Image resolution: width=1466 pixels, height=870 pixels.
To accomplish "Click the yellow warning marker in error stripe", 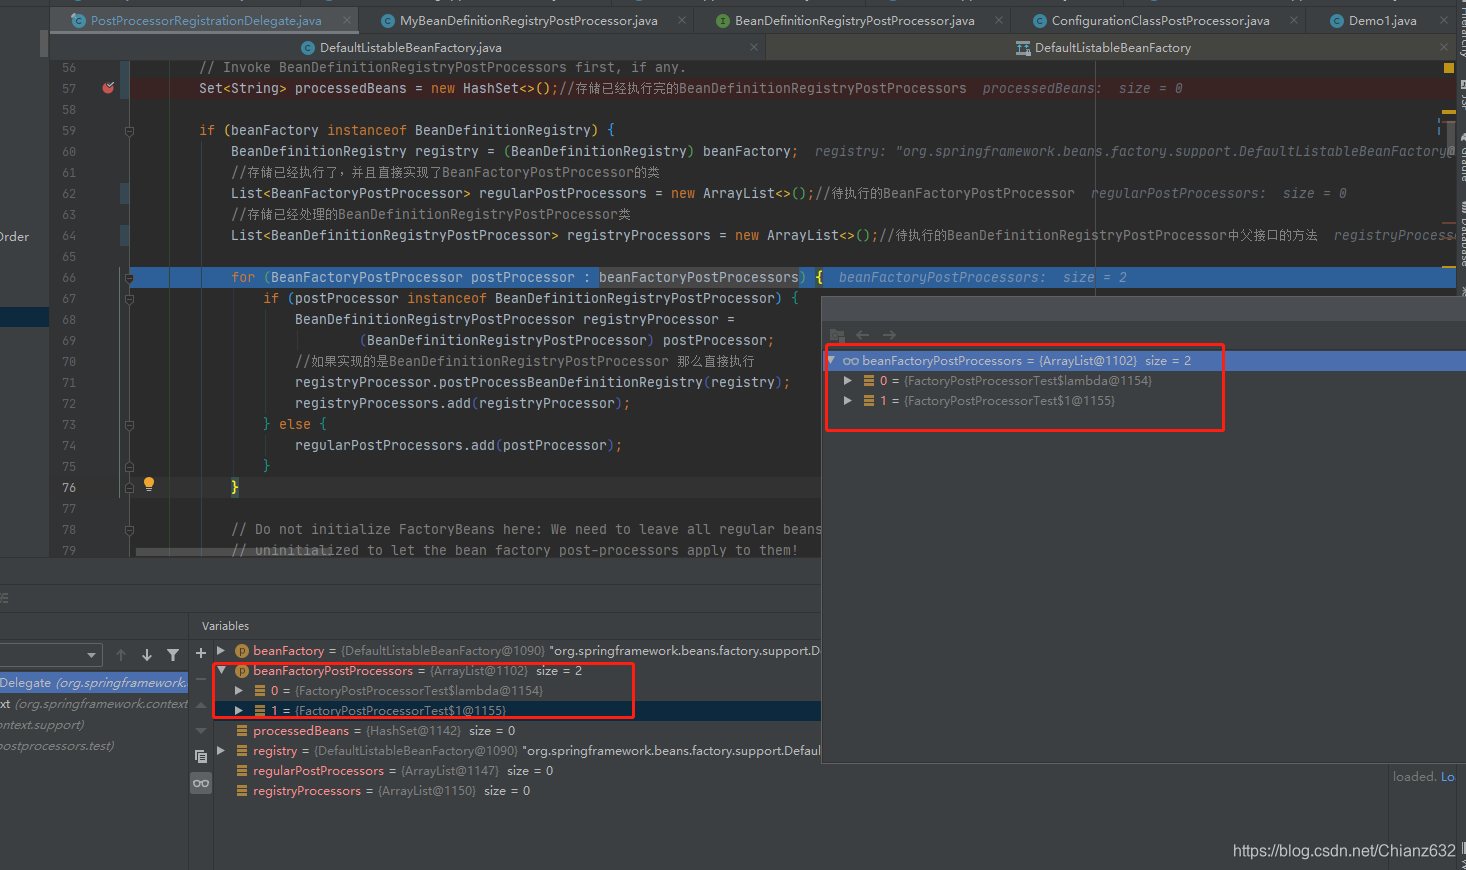I will [1448, 68].
